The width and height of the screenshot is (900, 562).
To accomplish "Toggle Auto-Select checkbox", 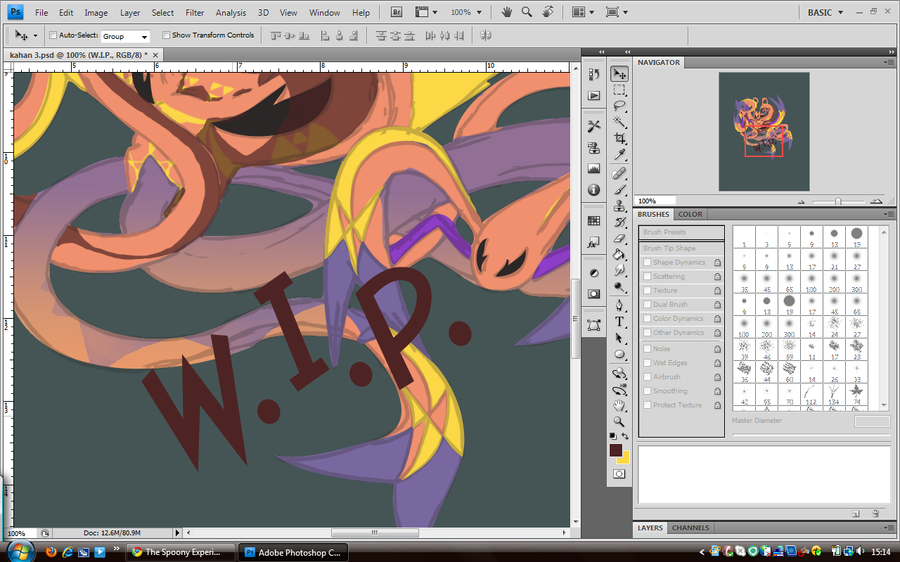I will click(x=53, y=35).
